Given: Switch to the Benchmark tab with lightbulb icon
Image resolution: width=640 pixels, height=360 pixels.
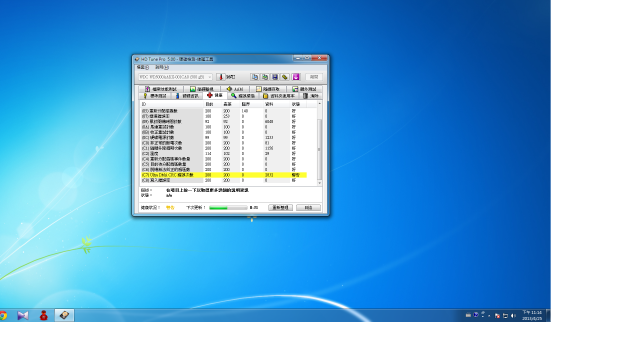Looking at the screenshot, I should [155, 96].
